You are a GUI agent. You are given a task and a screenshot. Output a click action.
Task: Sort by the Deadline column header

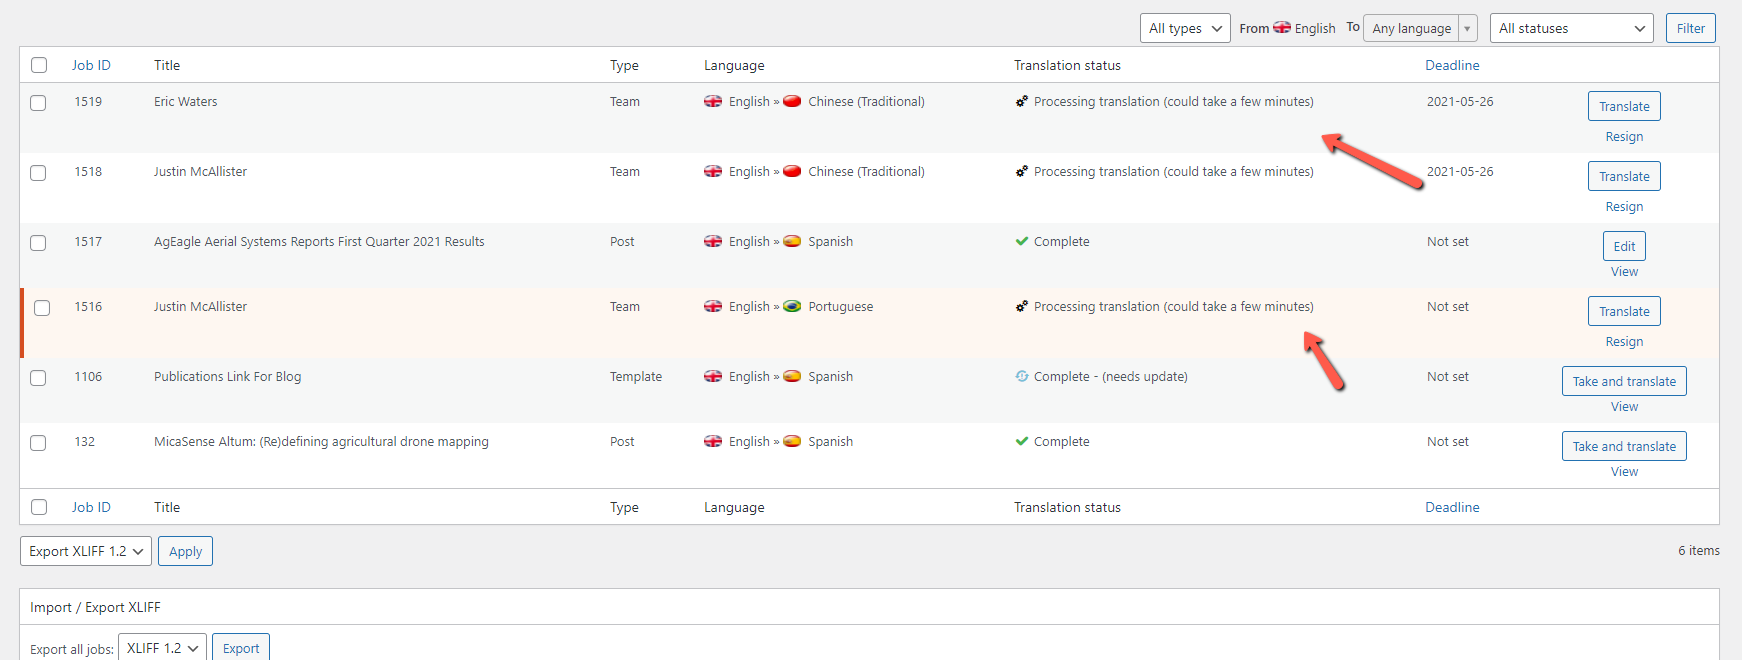[x=1452, y=66]
